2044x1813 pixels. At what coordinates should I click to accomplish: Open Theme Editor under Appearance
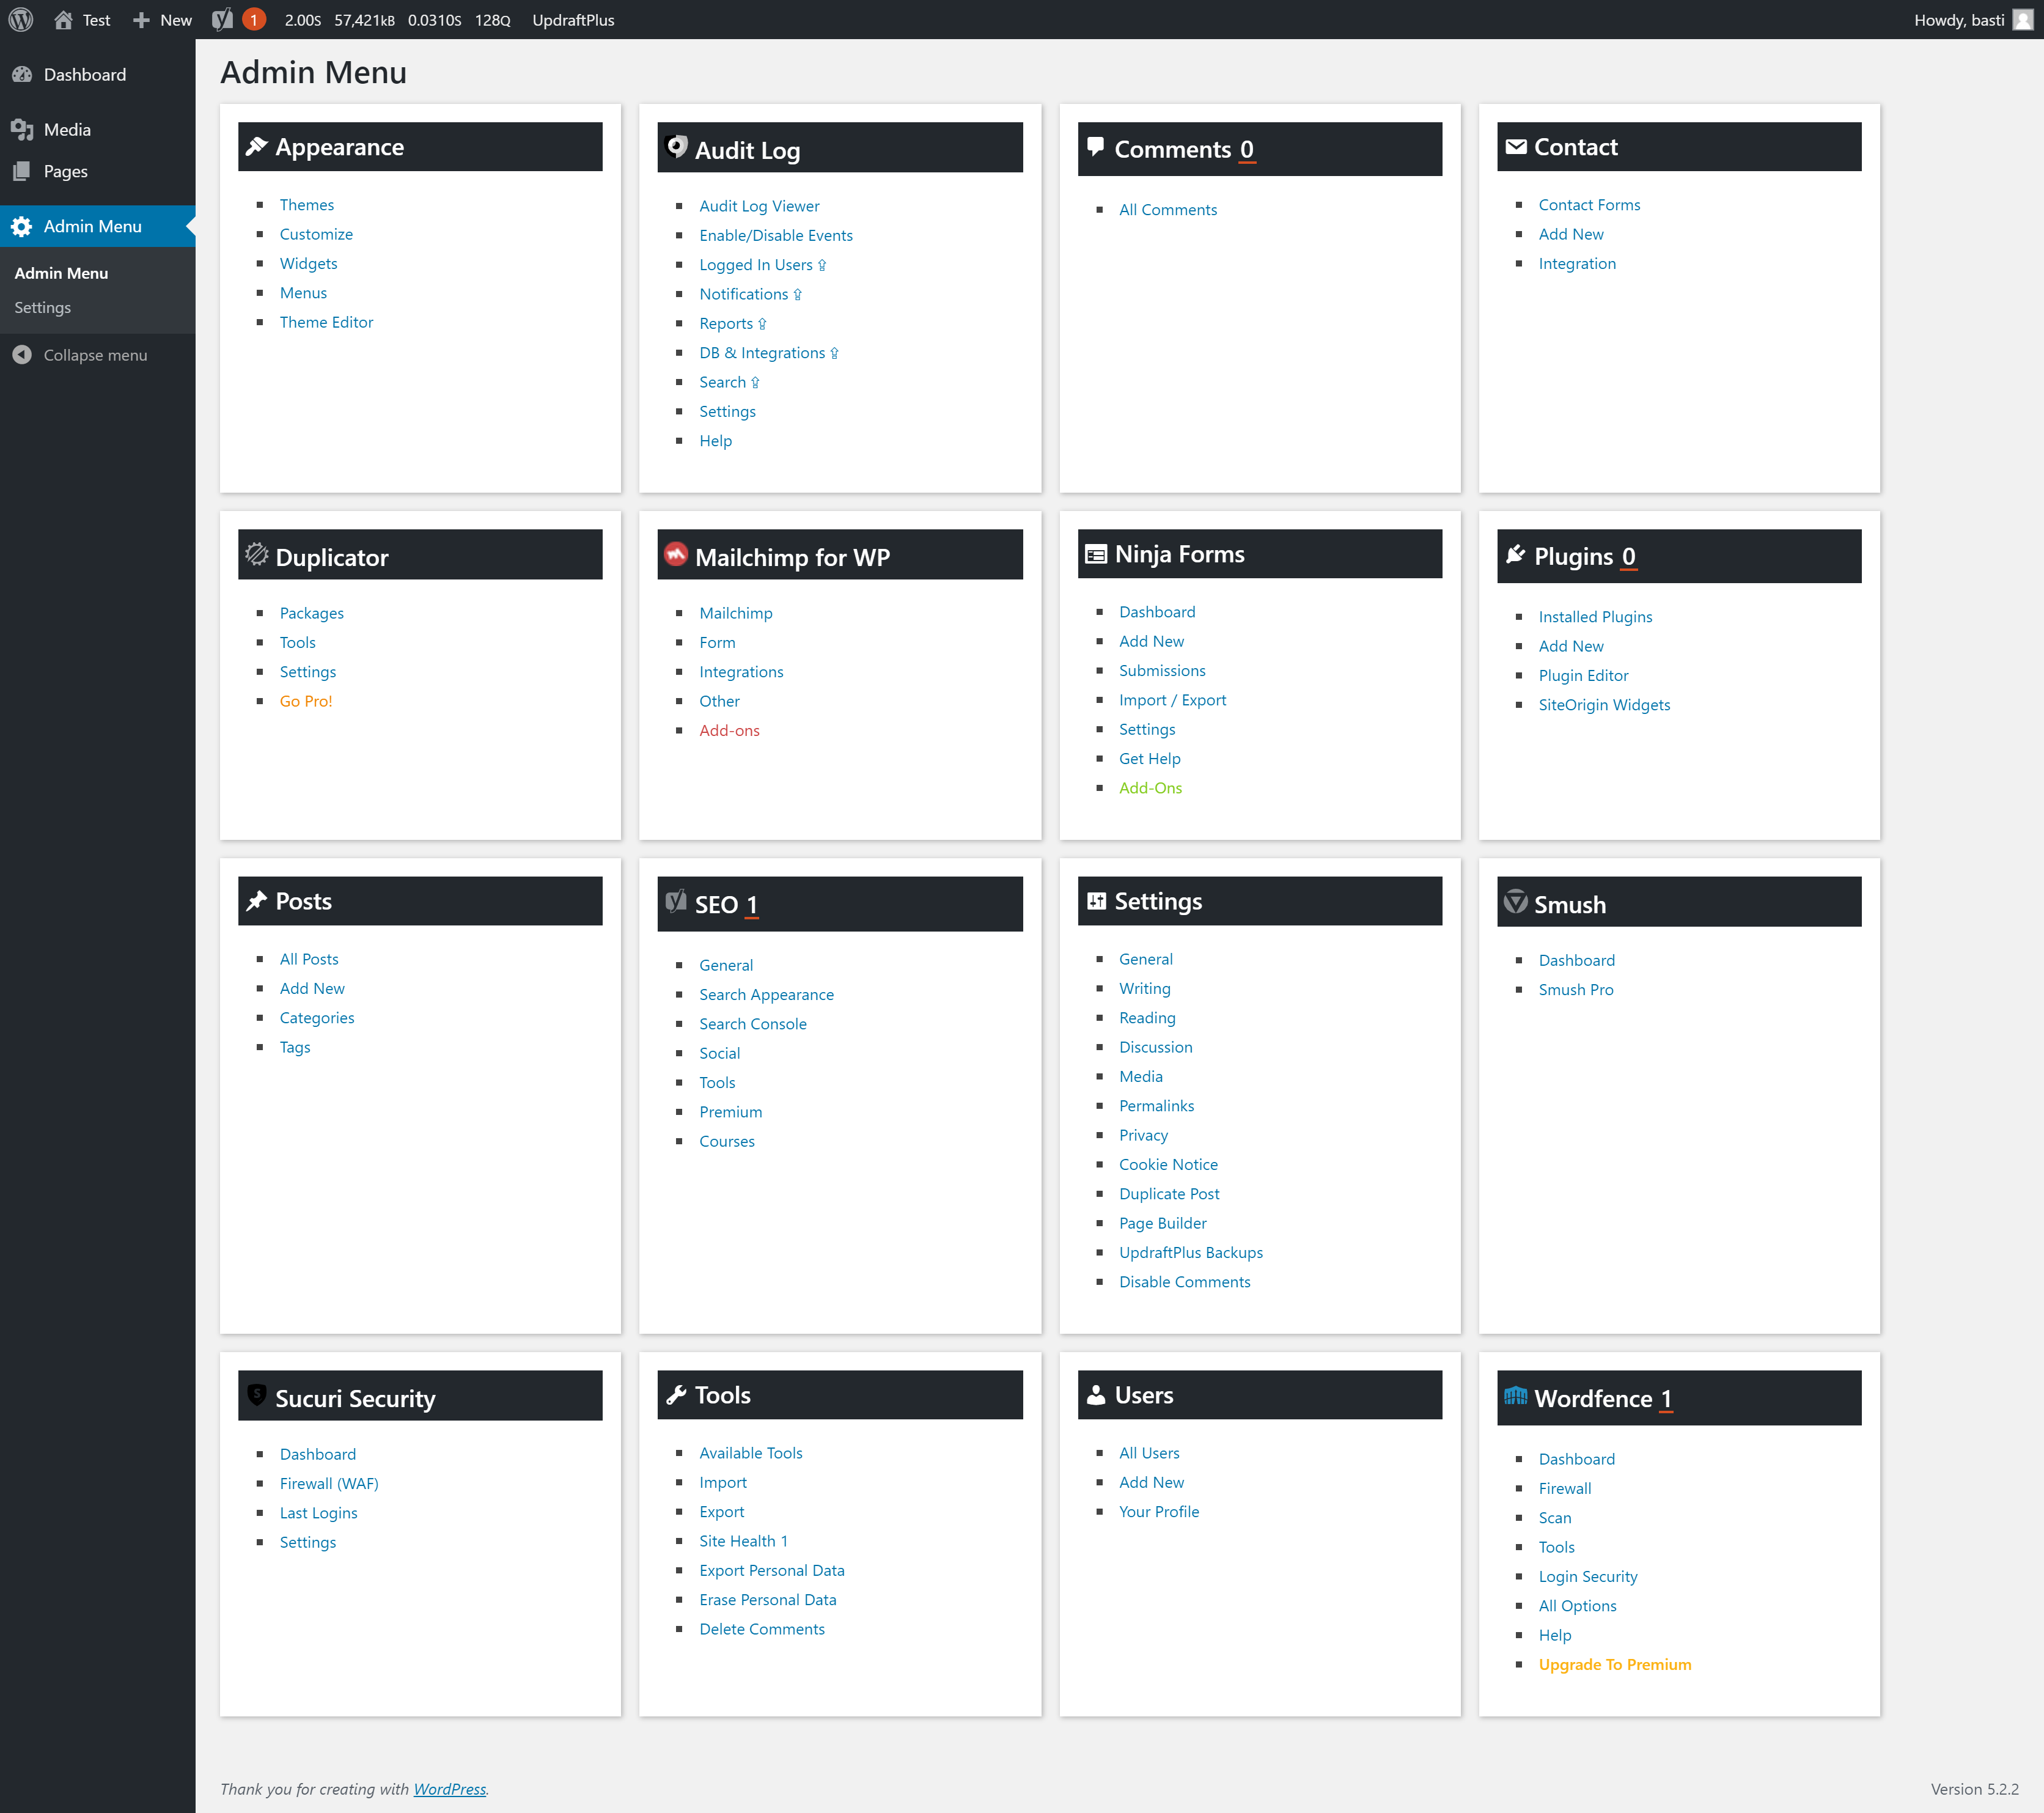[x=326, y=323]
